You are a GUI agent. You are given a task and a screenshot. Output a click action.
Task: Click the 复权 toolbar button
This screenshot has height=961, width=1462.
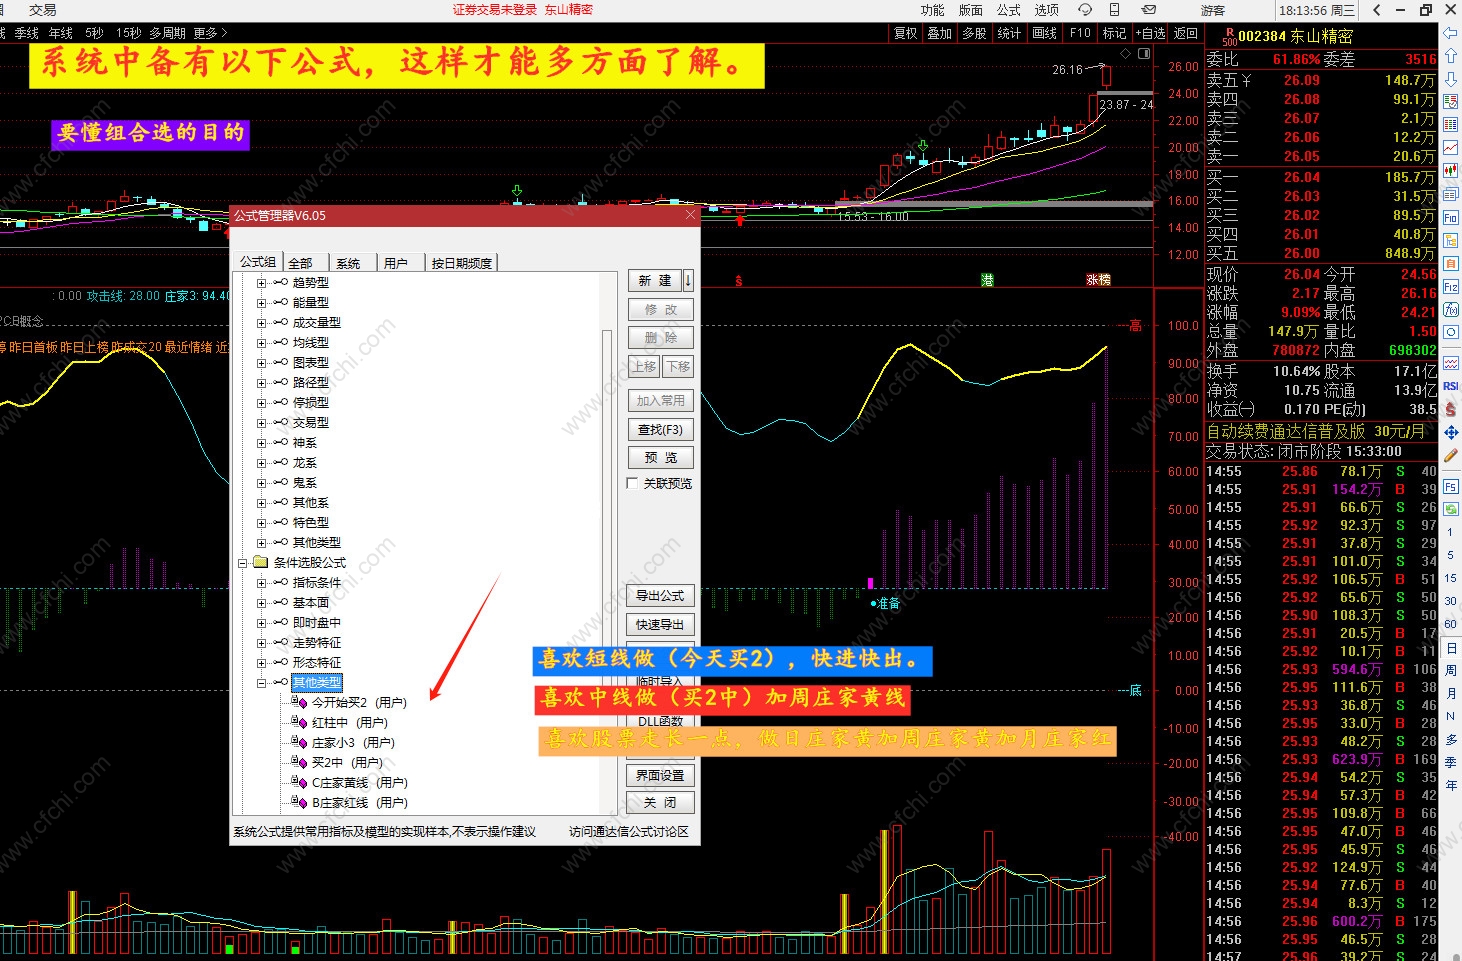click(x=906, y=33)
